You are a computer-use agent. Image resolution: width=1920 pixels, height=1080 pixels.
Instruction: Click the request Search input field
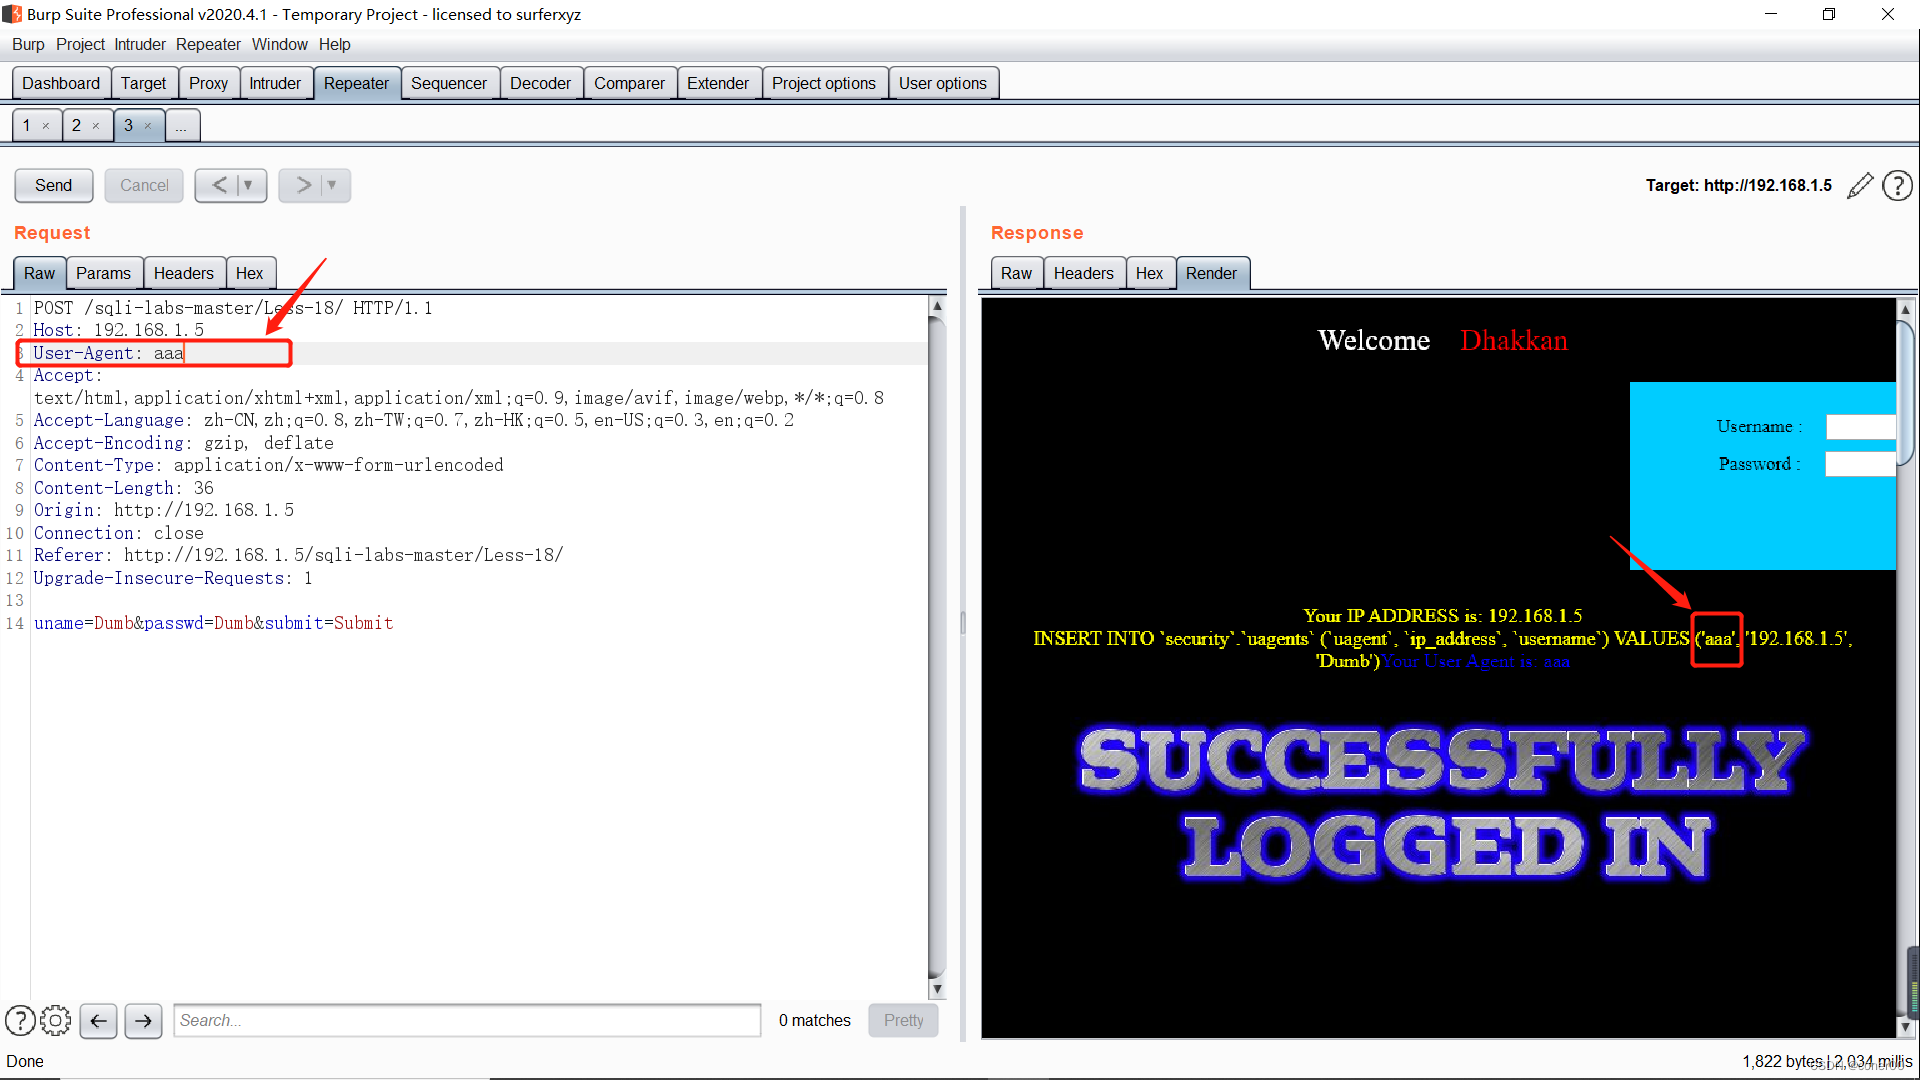click(466, 1020)
